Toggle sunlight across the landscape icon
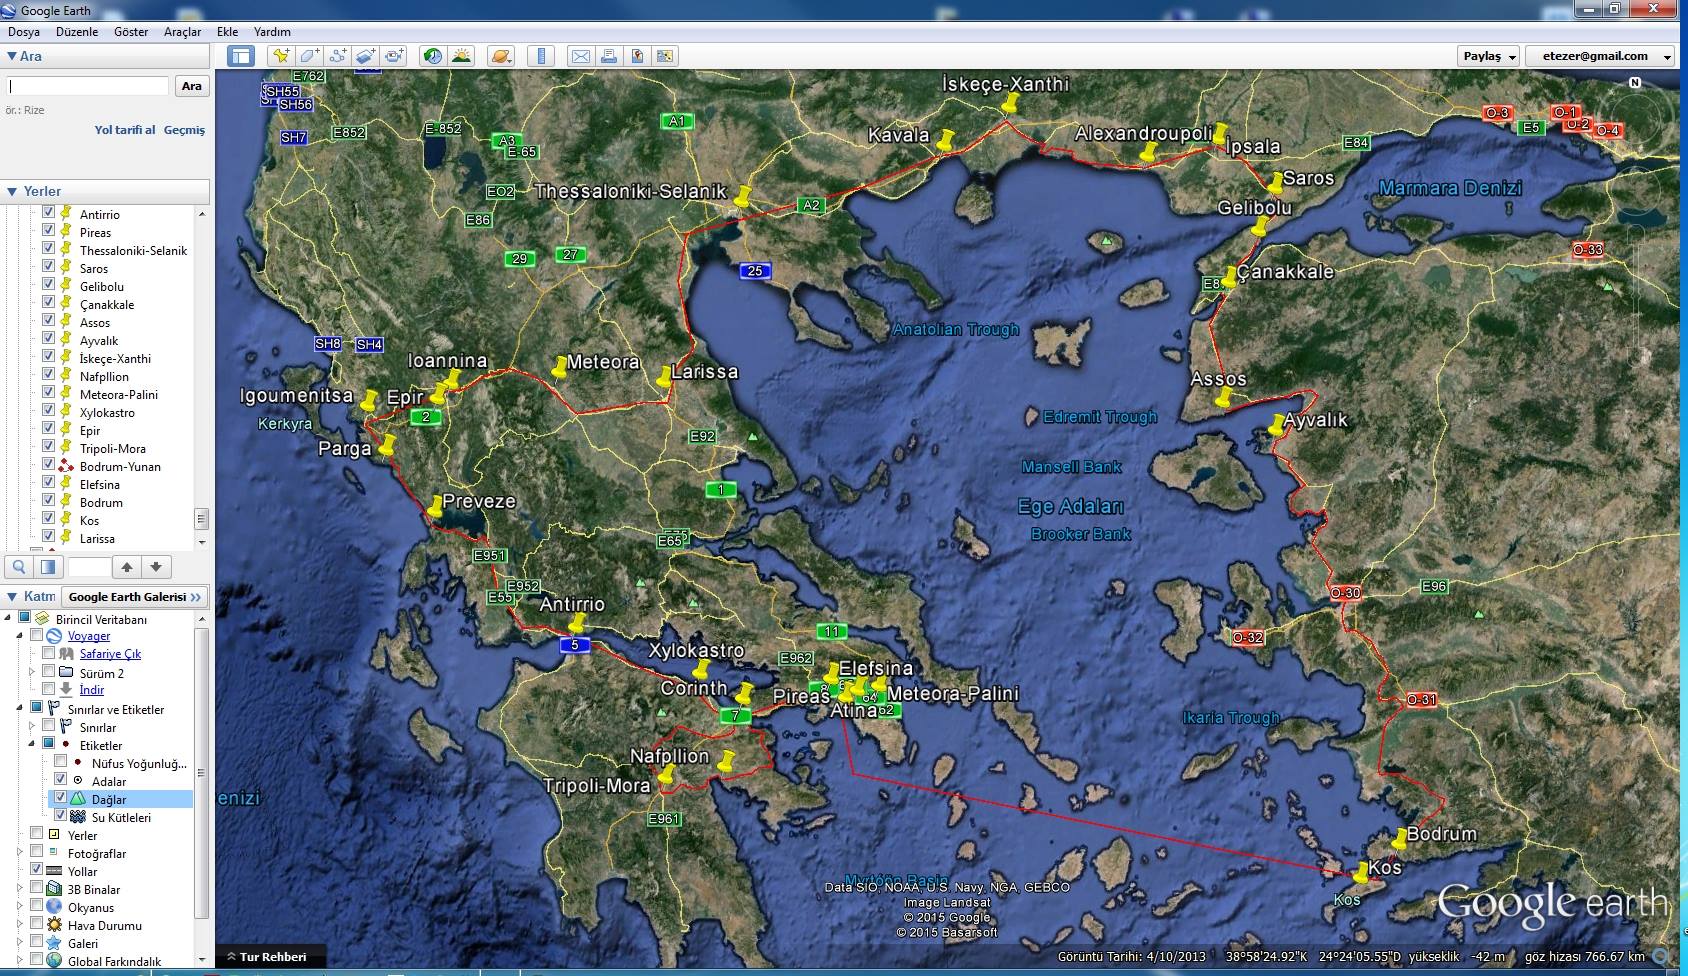This screenshot has width=1688, height=976. pyautogui.click(x=461, y=56)
